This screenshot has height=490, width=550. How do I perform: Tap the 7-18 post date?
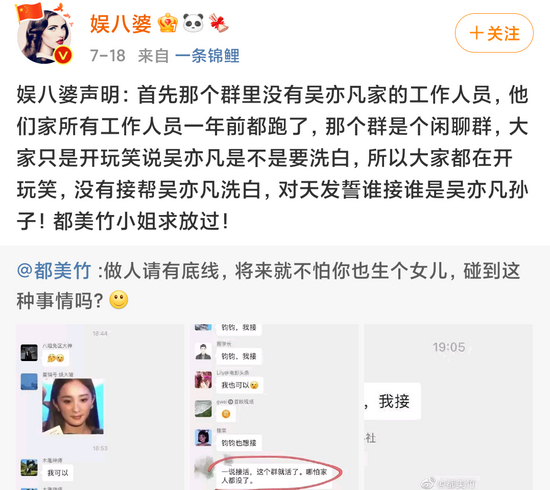tap(108, 56)
